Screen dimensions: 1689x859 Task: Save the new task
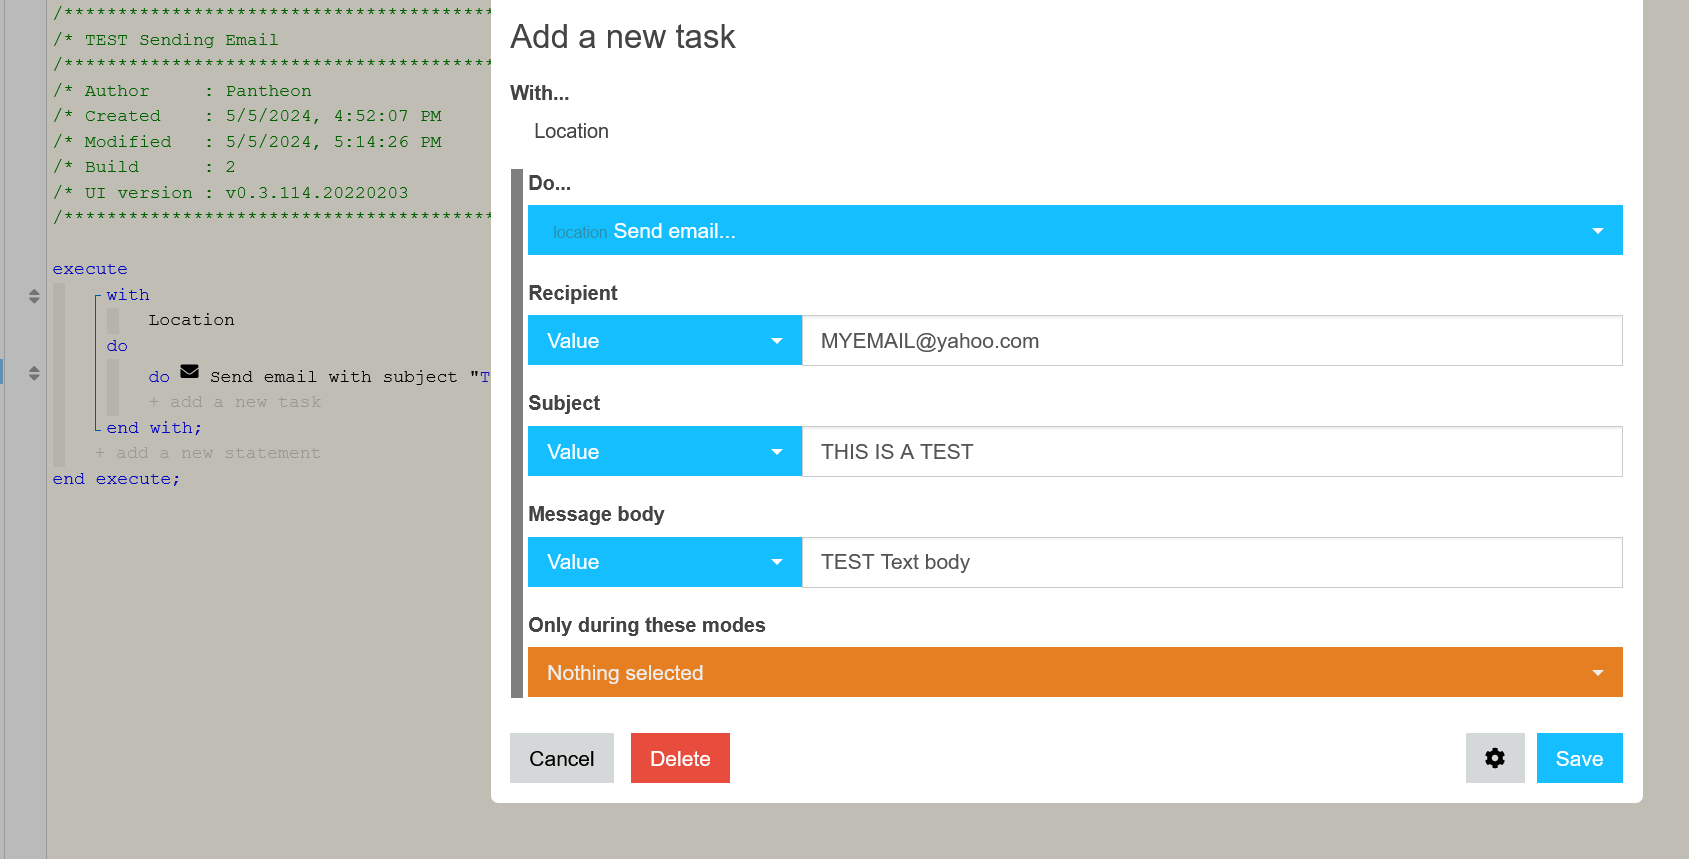click(1578, 758)
